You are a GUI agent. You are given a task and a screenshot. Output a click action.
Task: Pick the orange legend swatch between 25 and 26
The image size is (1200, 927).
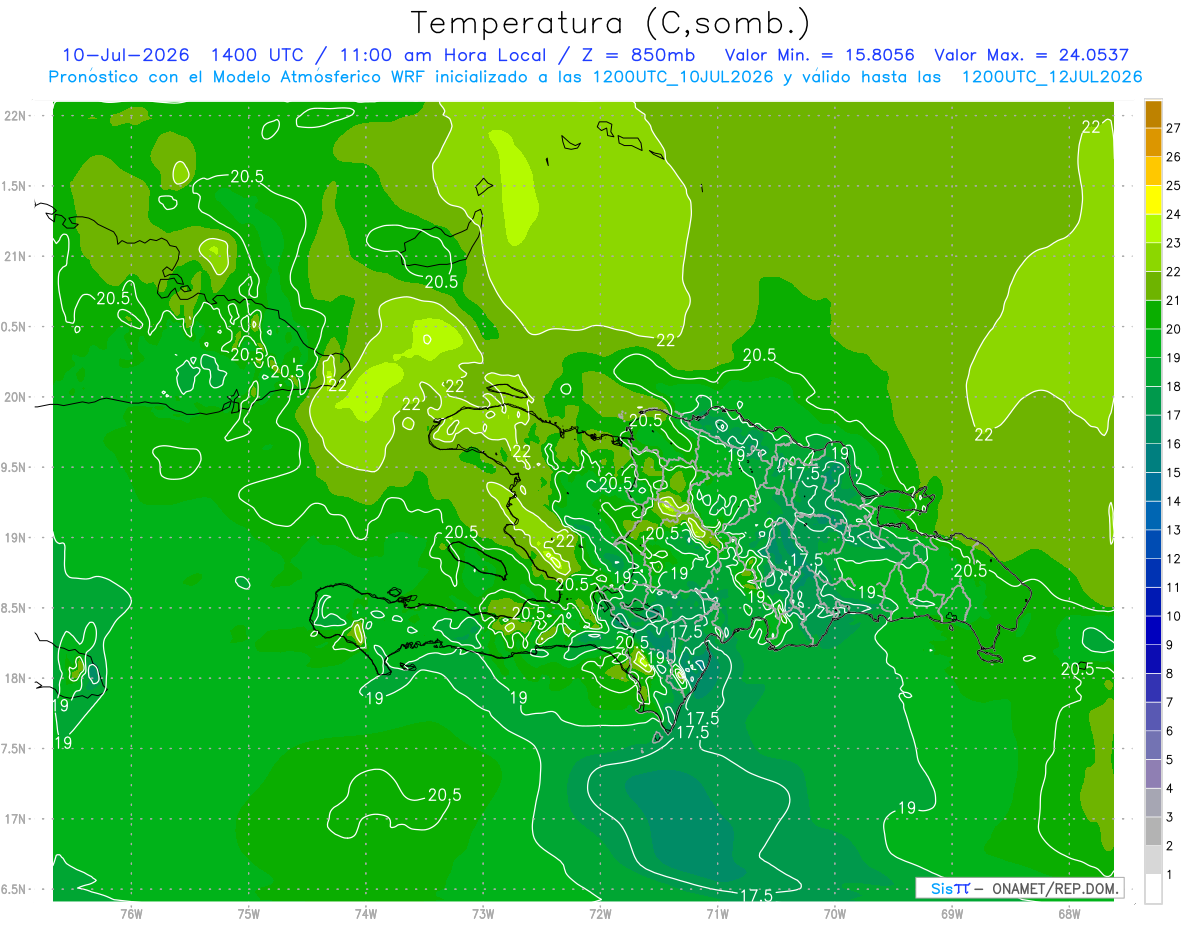click(x=1153, y=171)
